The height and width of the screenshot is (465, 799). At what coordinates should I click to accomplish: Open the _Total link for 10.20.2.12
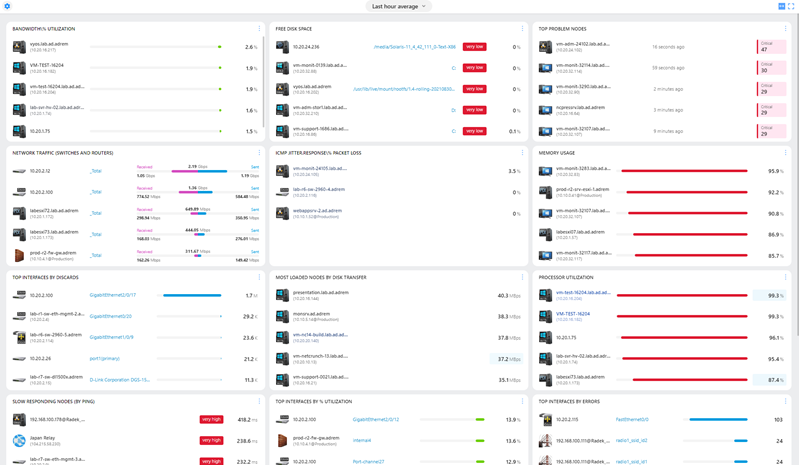[x=96, y=171]
